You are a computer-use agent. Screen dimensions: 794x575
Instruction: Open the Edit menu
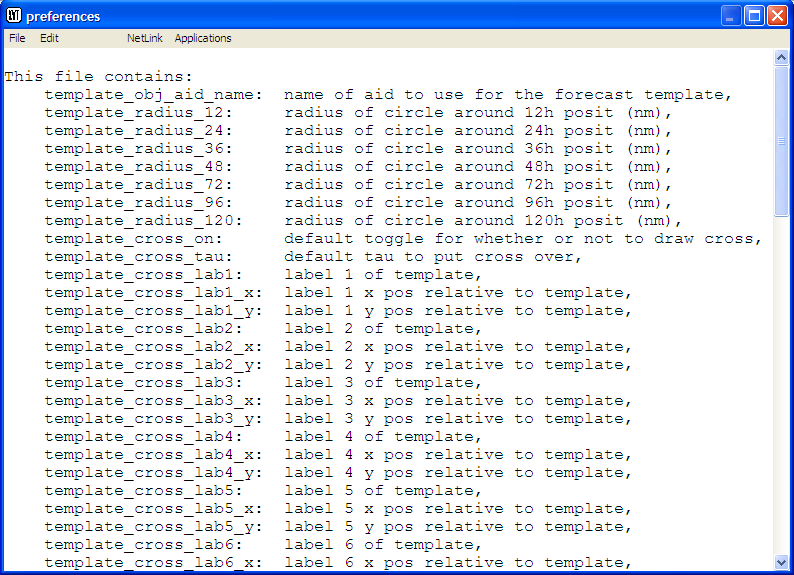pyautogui.click(x=49, y=38)
